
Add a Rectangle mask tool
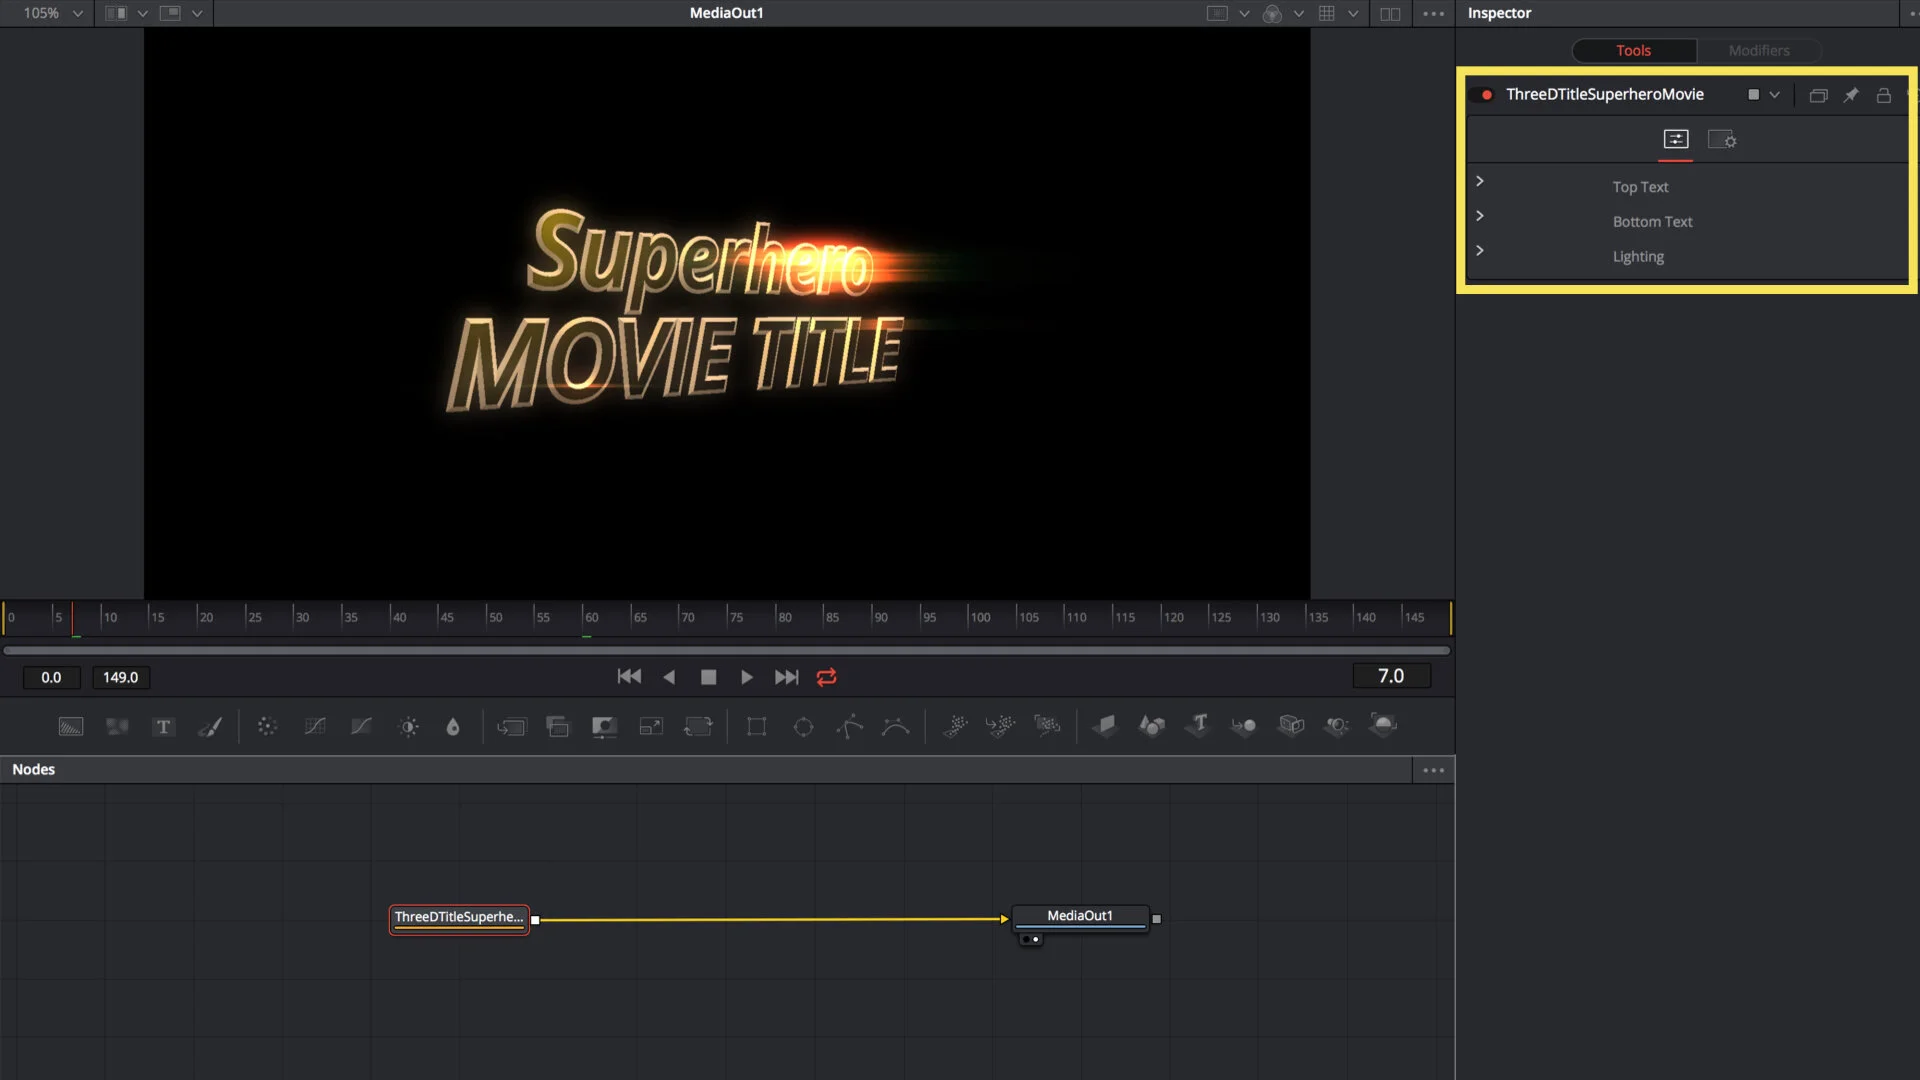click(757, 727)
